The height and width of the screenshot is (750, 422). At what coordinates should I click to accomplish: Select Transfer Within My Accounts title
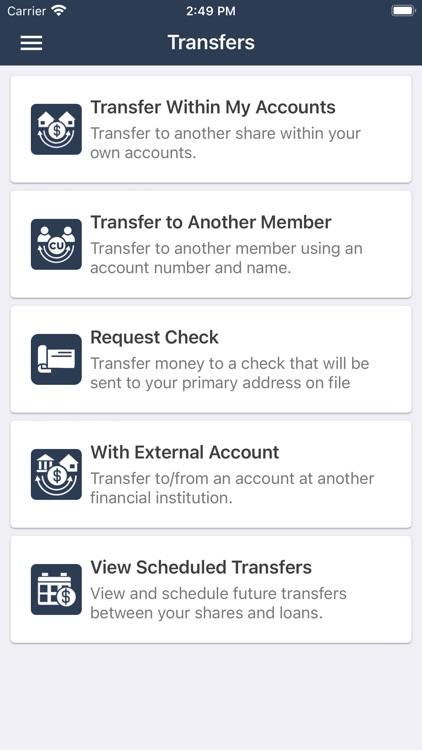(213, 107)
